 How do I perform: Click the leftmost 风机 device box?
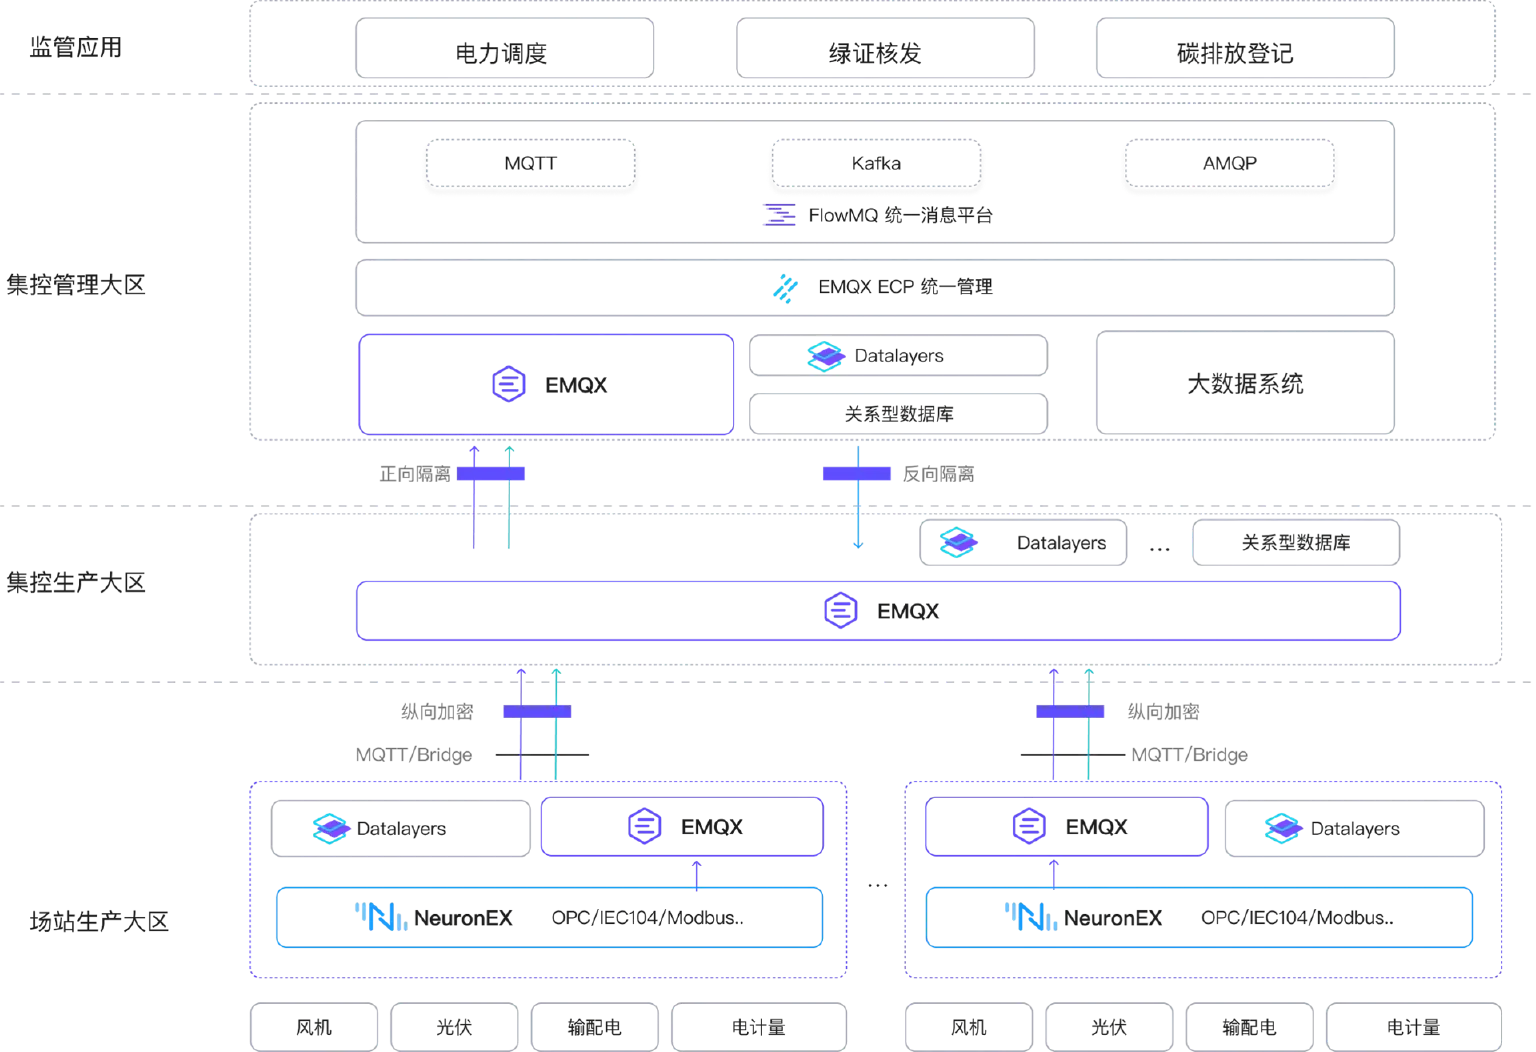coord(314,1027)
